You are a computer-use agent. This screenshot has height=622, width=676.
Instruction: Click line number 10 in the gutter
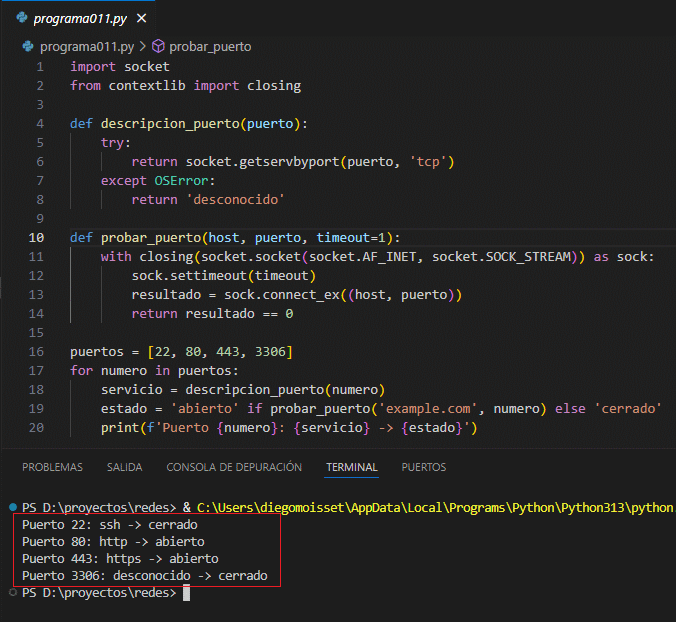point(37,237)
